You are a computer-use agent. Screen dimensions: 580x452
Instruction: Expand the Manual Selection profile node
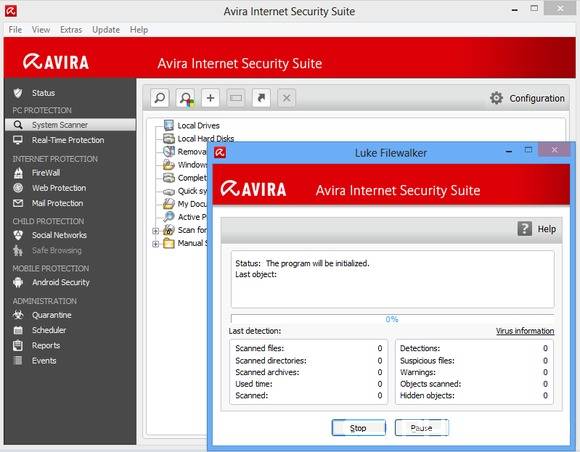point(156,244)
